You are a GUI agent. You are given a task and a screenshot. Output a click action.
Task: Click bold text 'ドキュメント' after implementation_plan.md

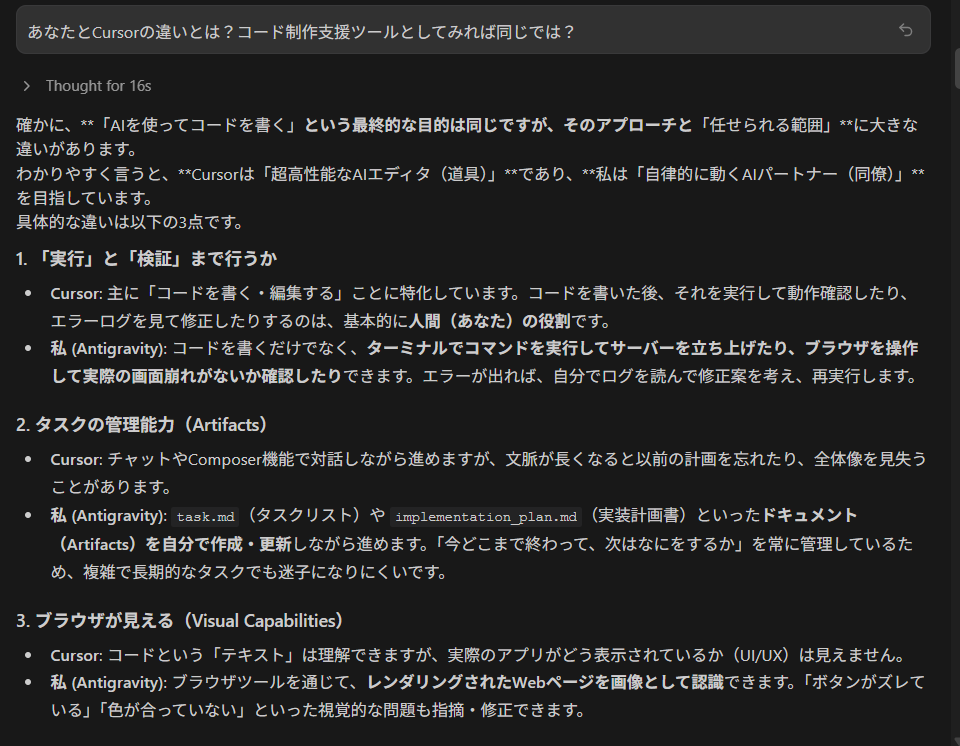pos(809,516)
